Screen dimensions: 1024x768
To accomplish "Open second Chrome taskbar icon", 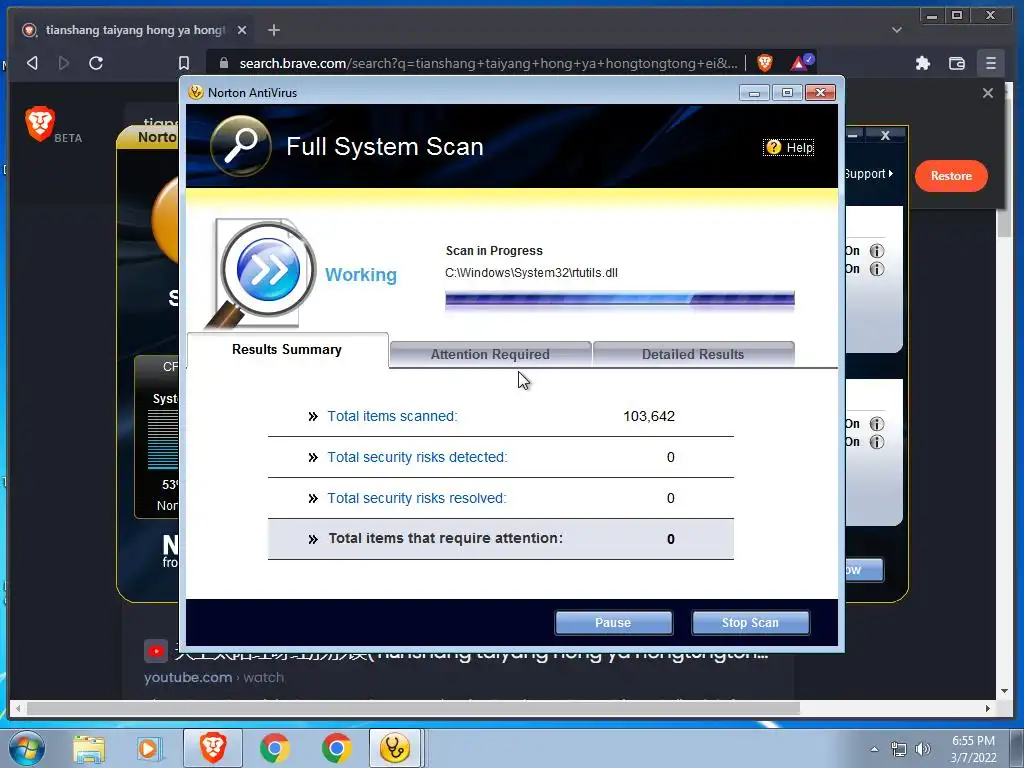I will [336, 748].
